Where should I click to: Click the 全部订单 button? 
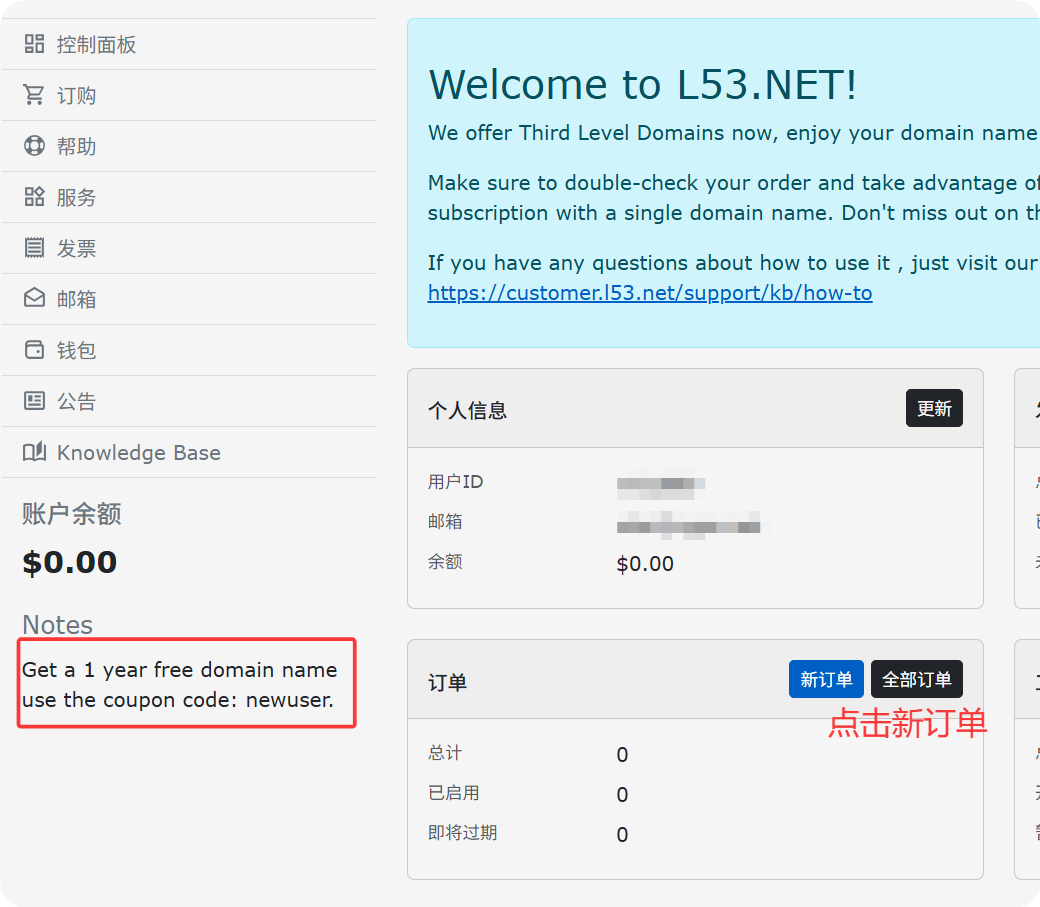(917, 679)
